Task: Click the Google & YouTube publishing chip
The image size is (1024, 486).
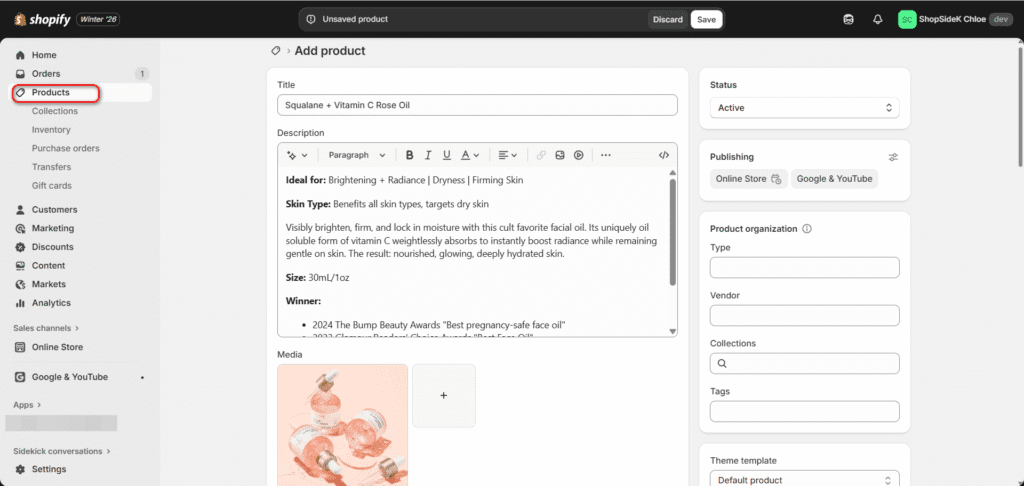Action: click(x=835, y=179)
